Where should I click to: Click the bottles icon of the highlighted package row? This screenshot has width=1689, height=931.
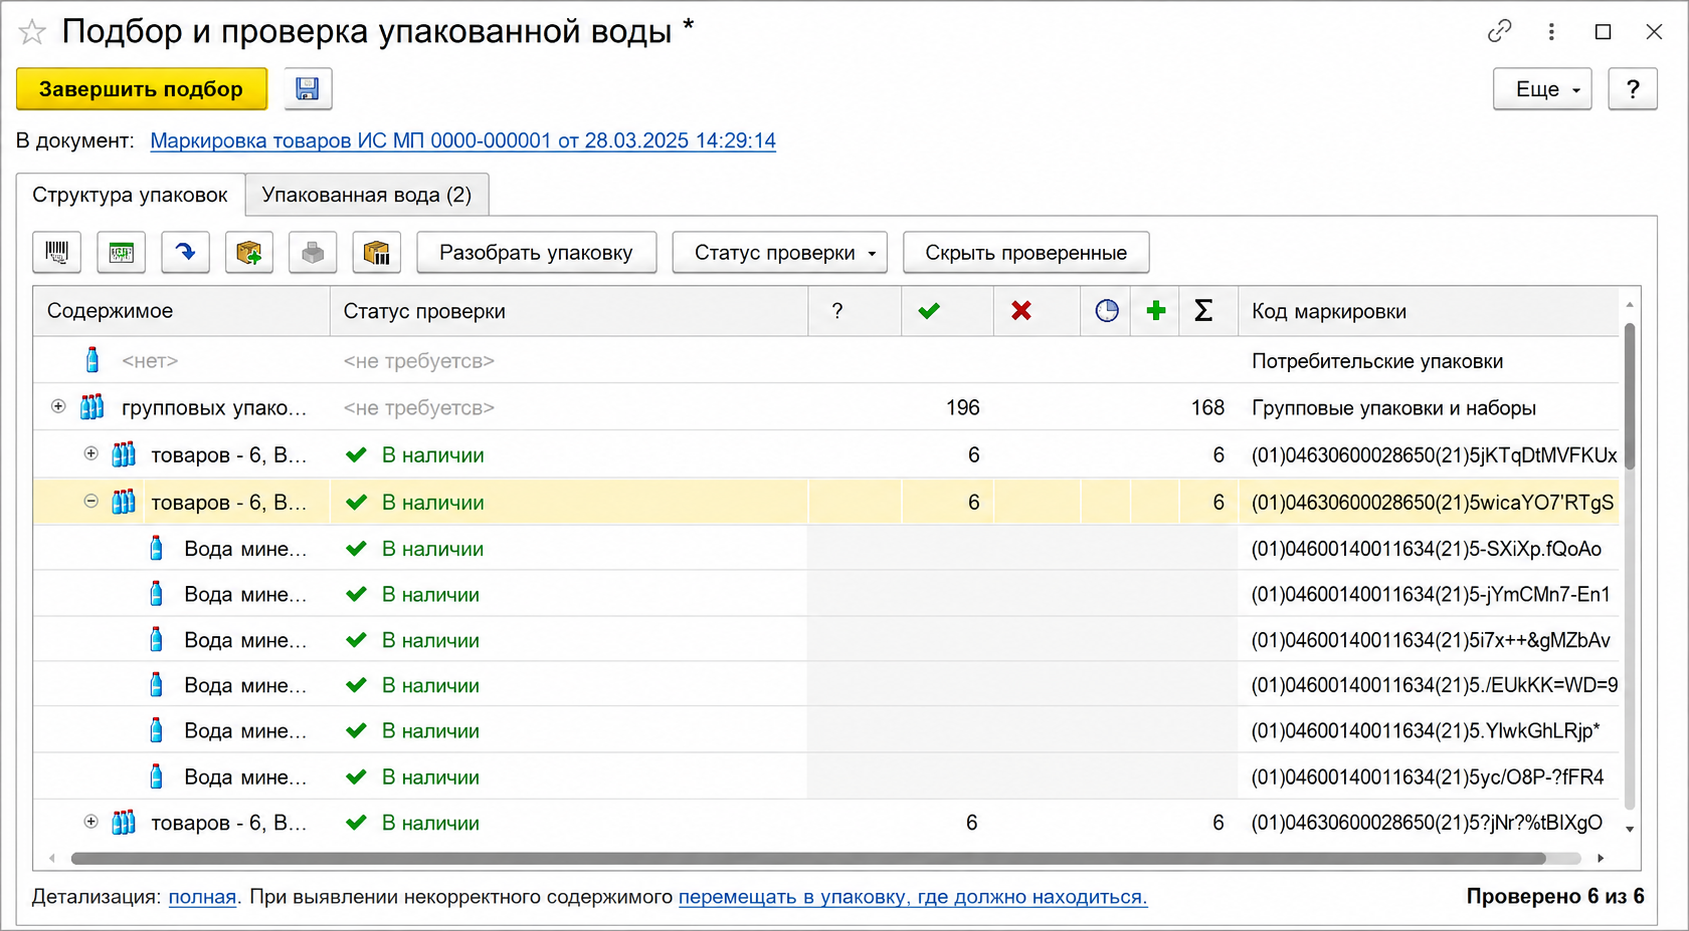click(123, 502)
